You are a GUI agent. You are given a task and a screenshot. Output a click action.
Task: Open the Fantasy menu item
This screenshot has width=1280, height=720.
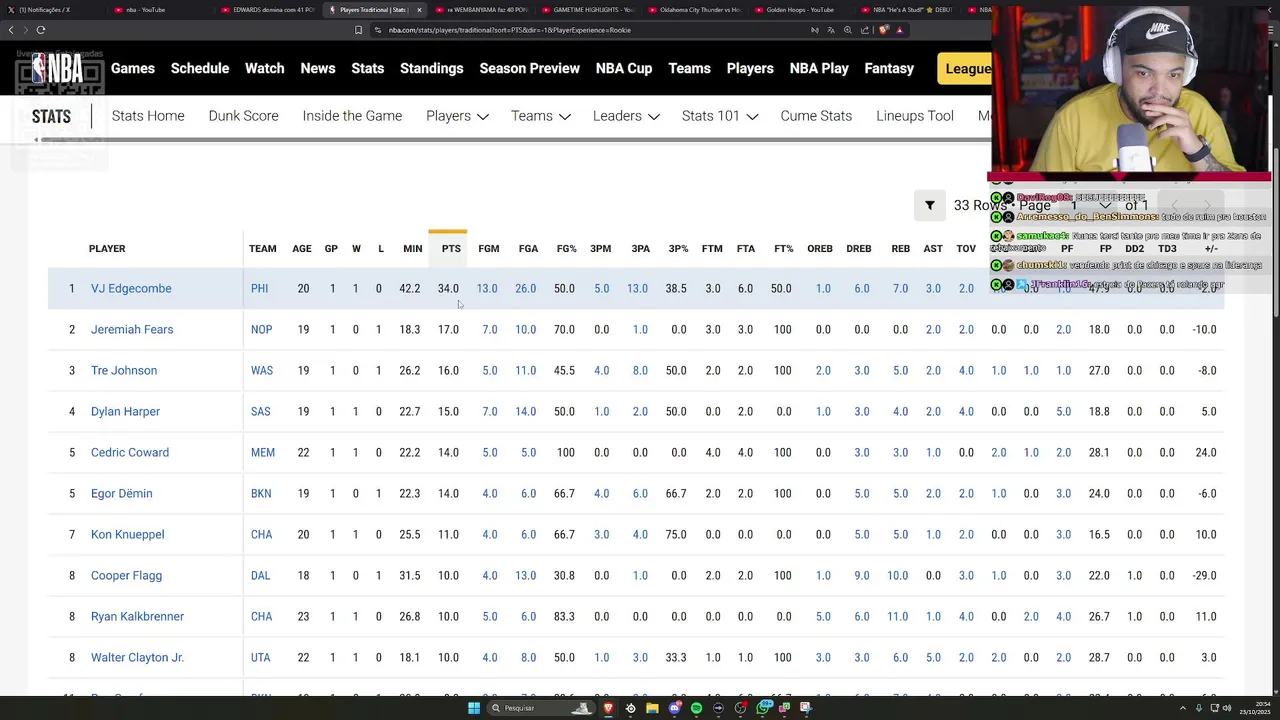click(889, 68)
